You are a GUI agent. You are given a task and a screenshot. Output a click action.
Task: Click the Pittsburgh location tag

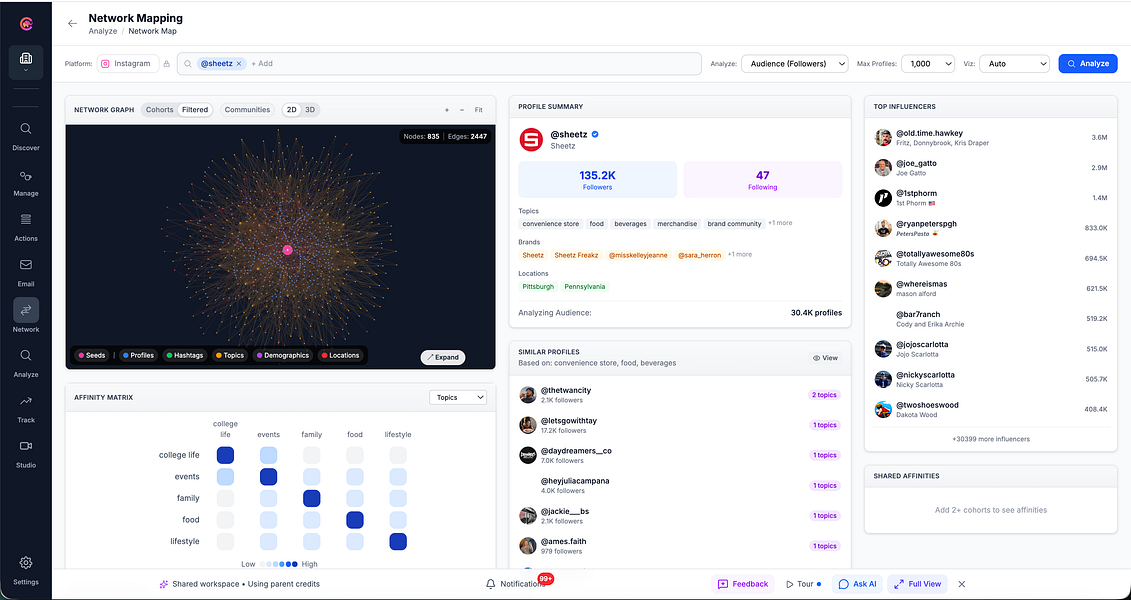point(538,286)
